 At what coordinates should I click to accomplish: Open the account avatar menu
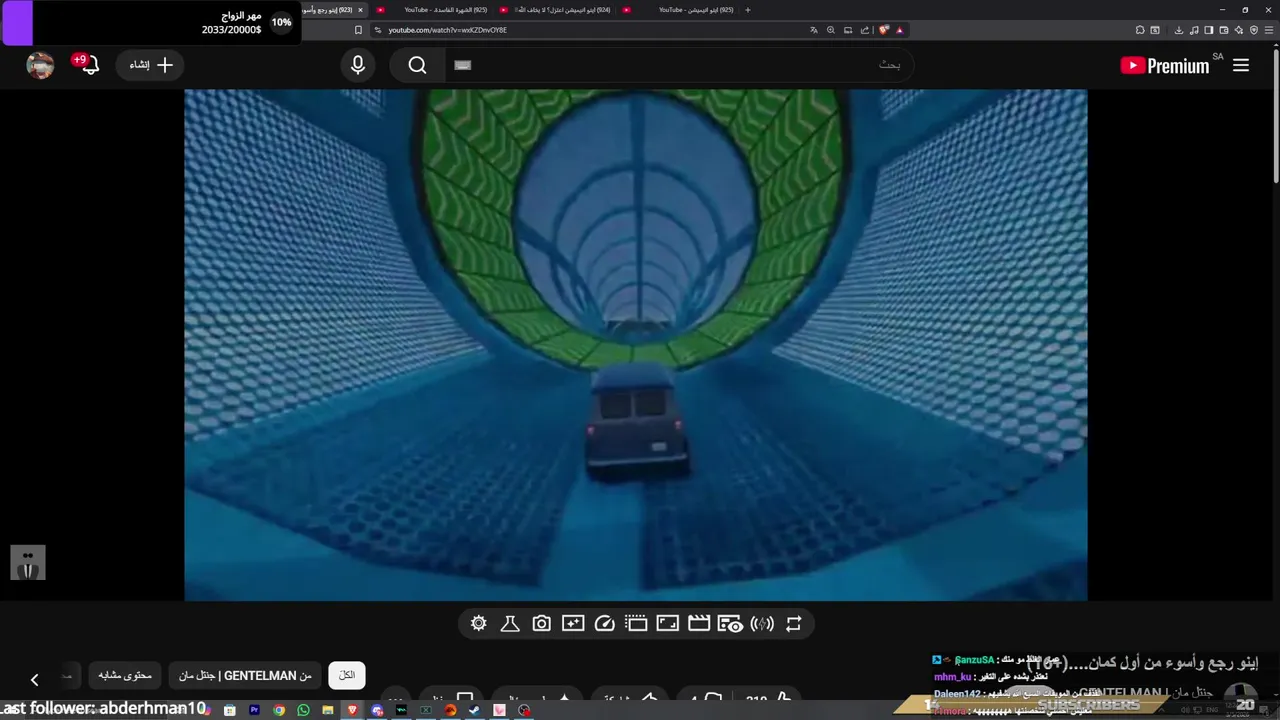click(40, 65)
